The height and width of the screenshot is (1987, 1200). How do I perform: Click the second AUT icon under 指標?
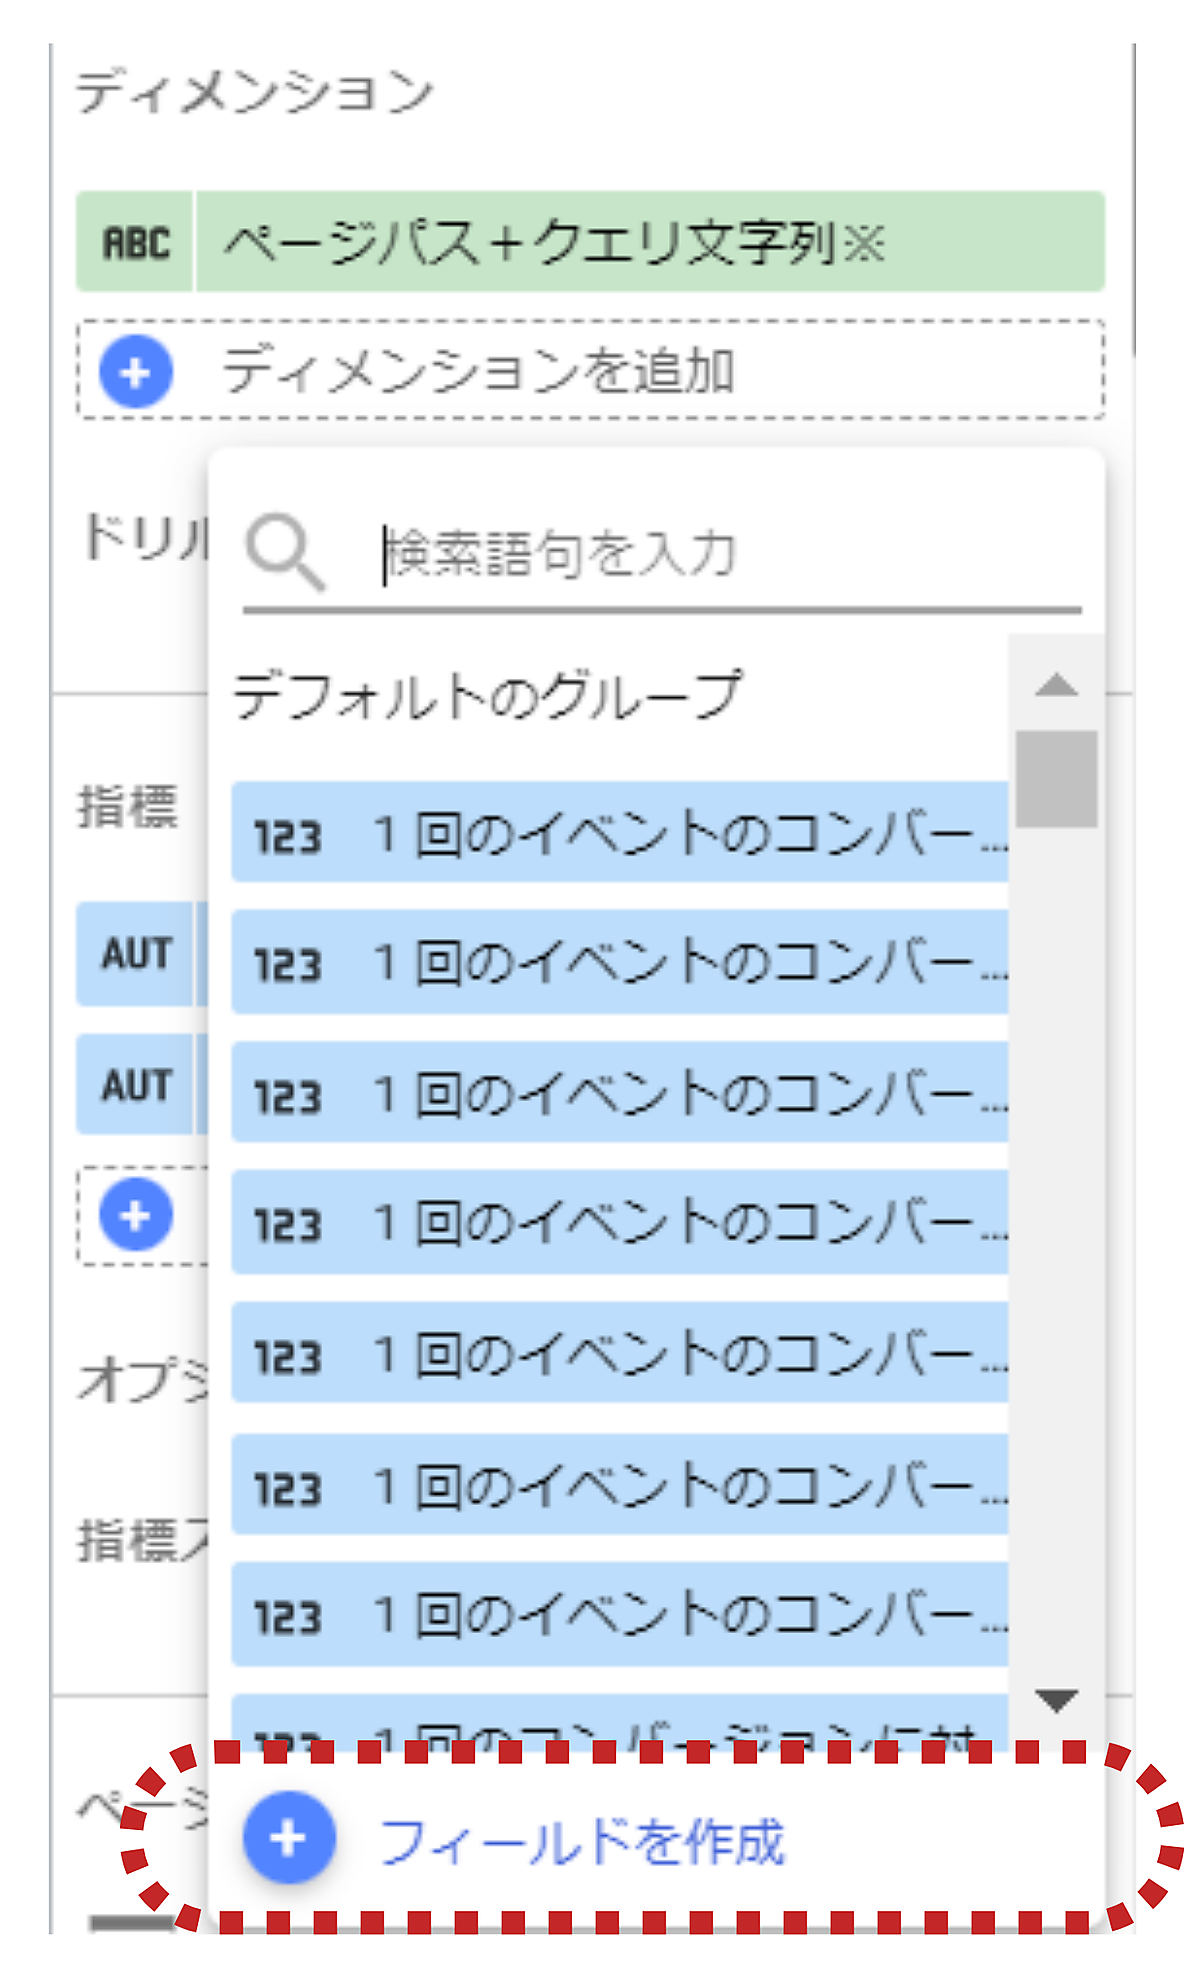click(136, 1086)
